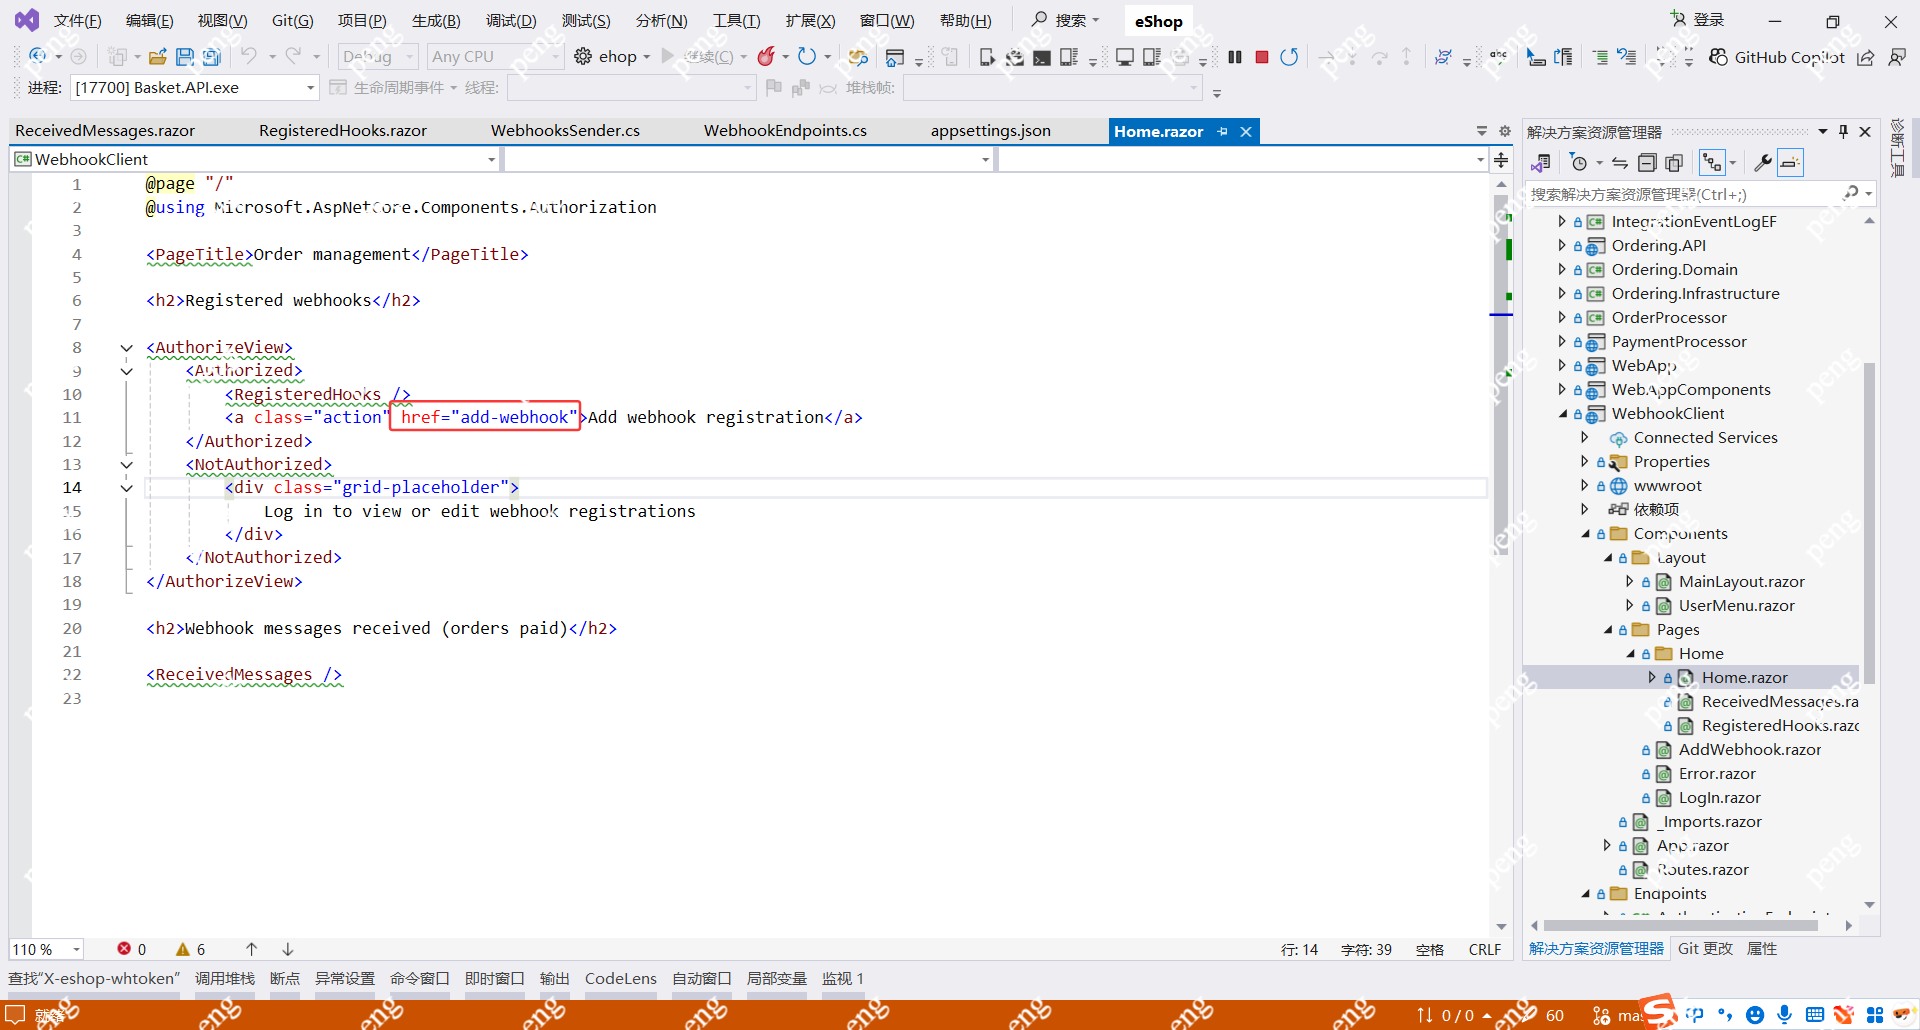
Task: Click the pending changes filter clock icon
Action: [x=1579, y=163]
